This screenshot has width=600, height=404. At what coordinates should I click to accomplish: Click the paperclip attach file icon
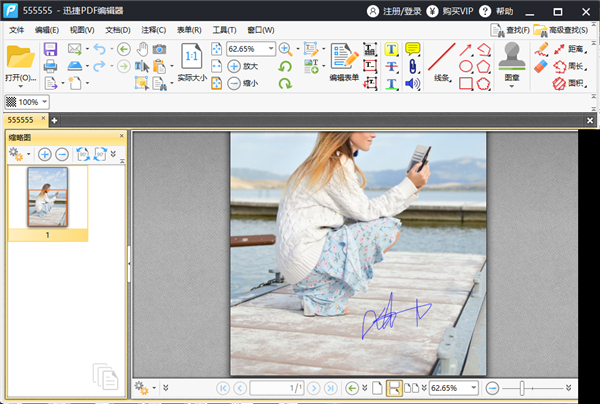tap(412, 66)
